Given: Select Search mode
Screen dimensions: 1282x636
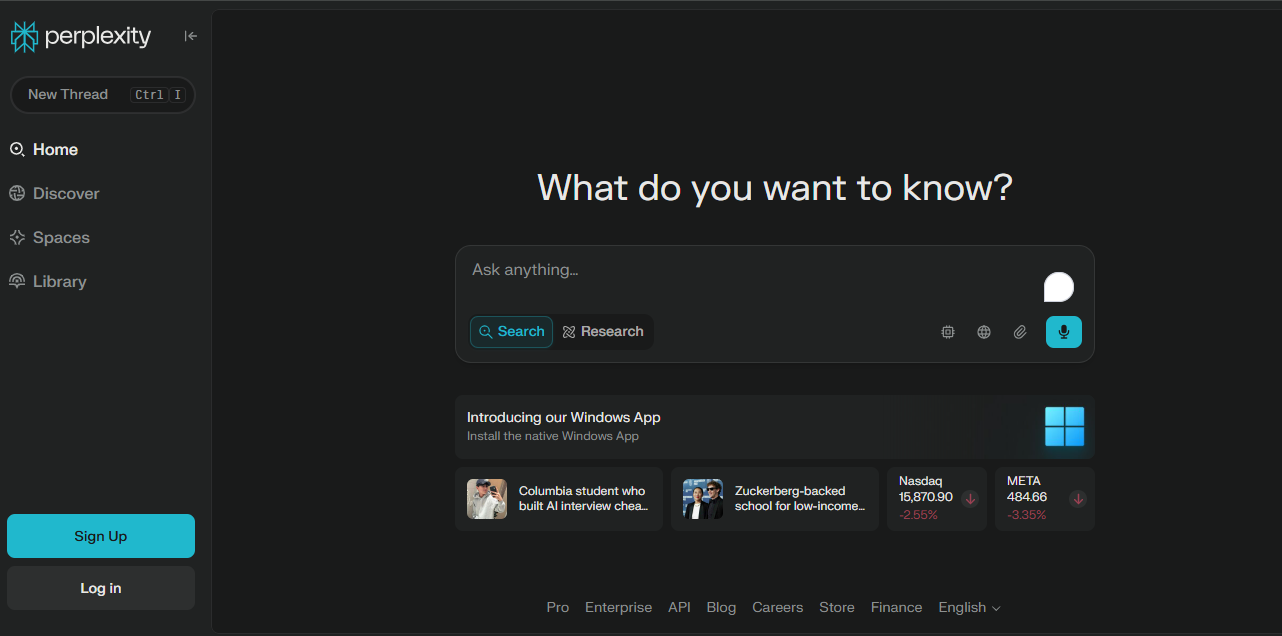Looking at the screenshot, I should tap(511, 332).
